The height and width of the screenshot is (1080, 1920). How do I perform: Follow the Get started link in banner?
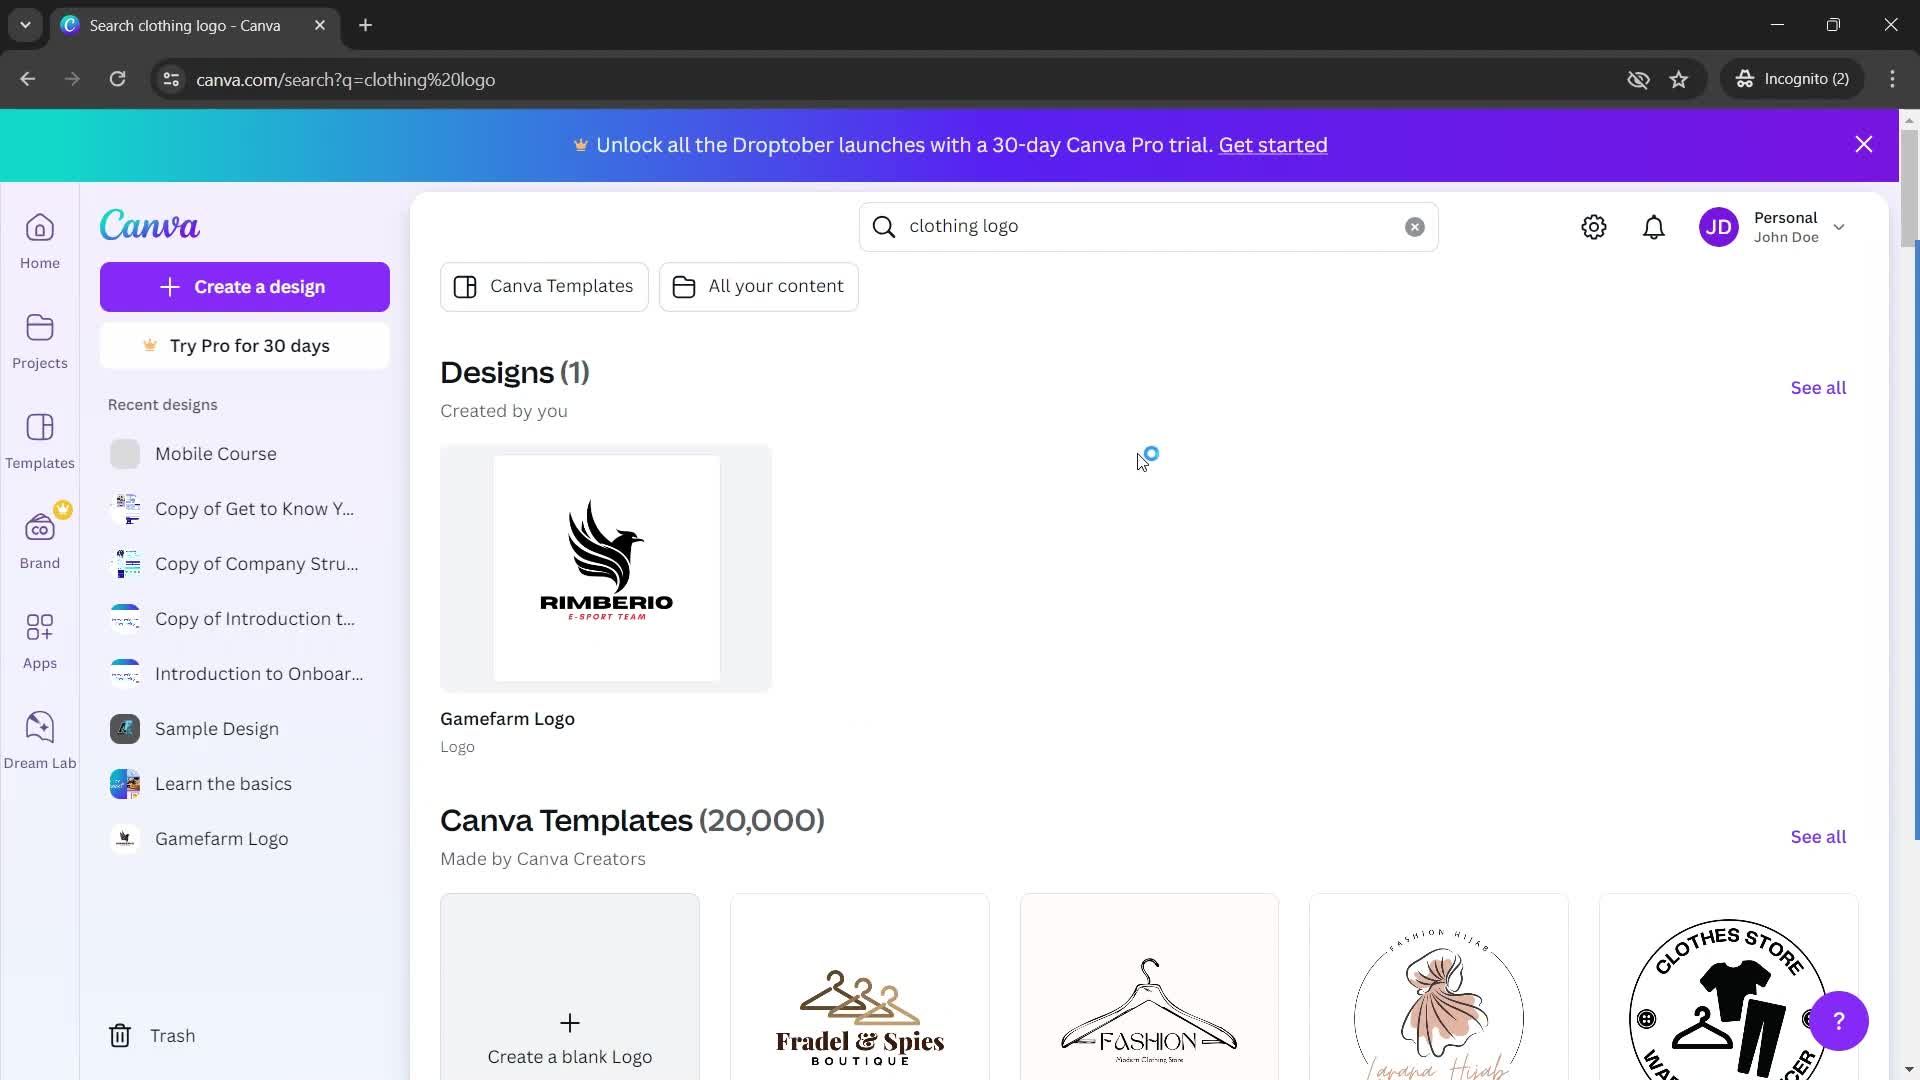(1273, 145)
